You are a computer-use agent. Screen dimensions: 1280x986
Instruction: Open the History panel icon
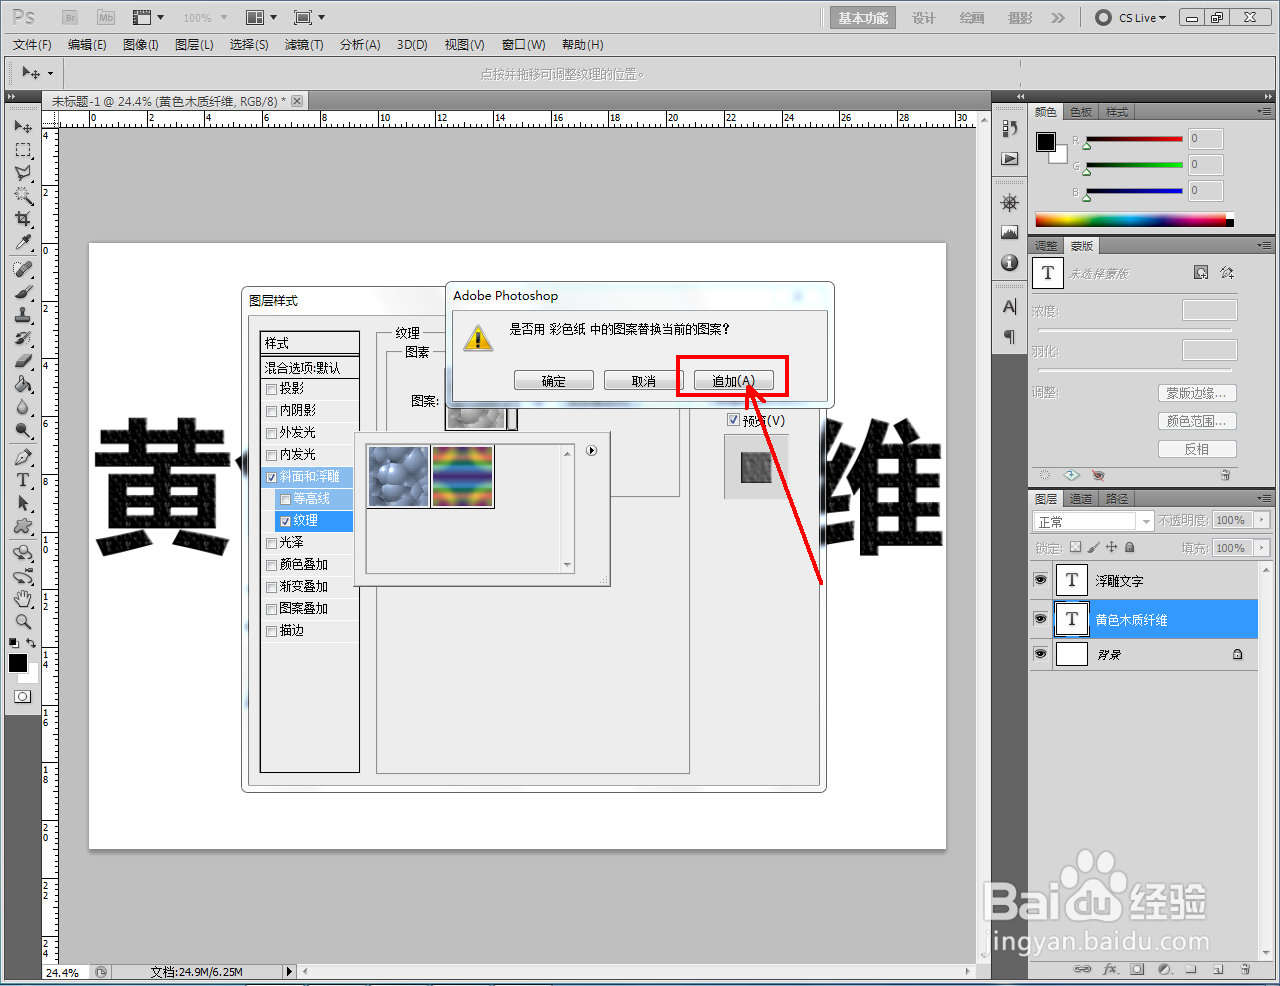1010,128
